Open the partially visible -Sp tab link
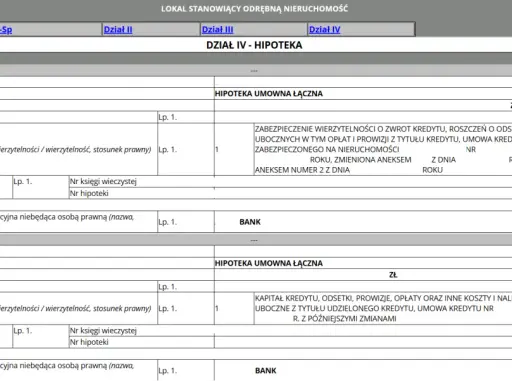This screenshot has height=384, width=512. click(x=6, y=30)
